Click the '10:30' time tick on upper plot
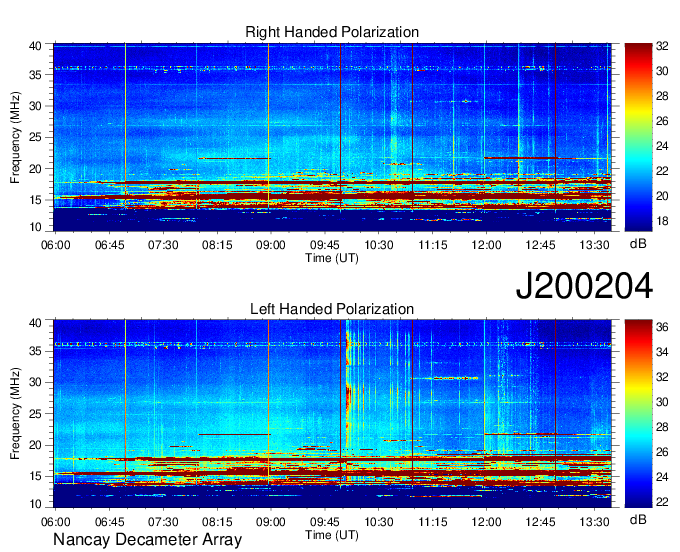 tap(379, 245)
